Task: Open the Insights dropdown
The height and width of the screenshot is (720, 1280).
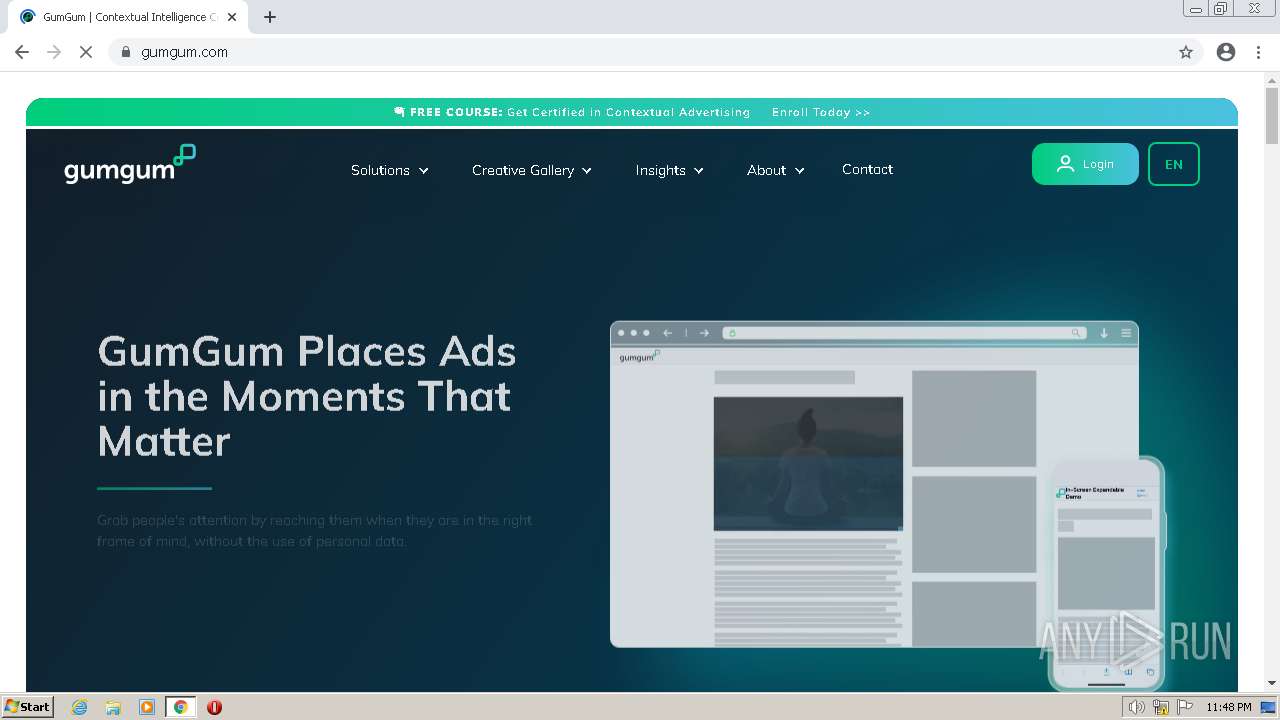Action: tap(670, 170)
